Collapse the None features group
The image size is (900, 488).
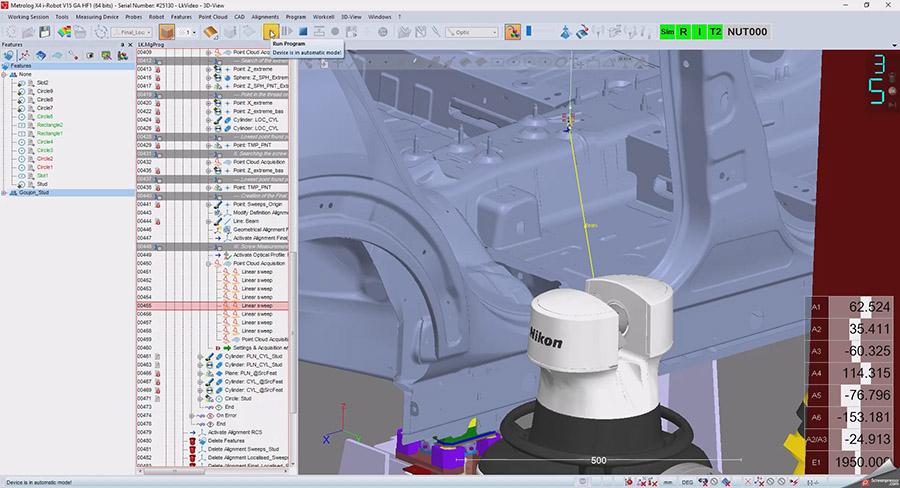pos(5,74)
